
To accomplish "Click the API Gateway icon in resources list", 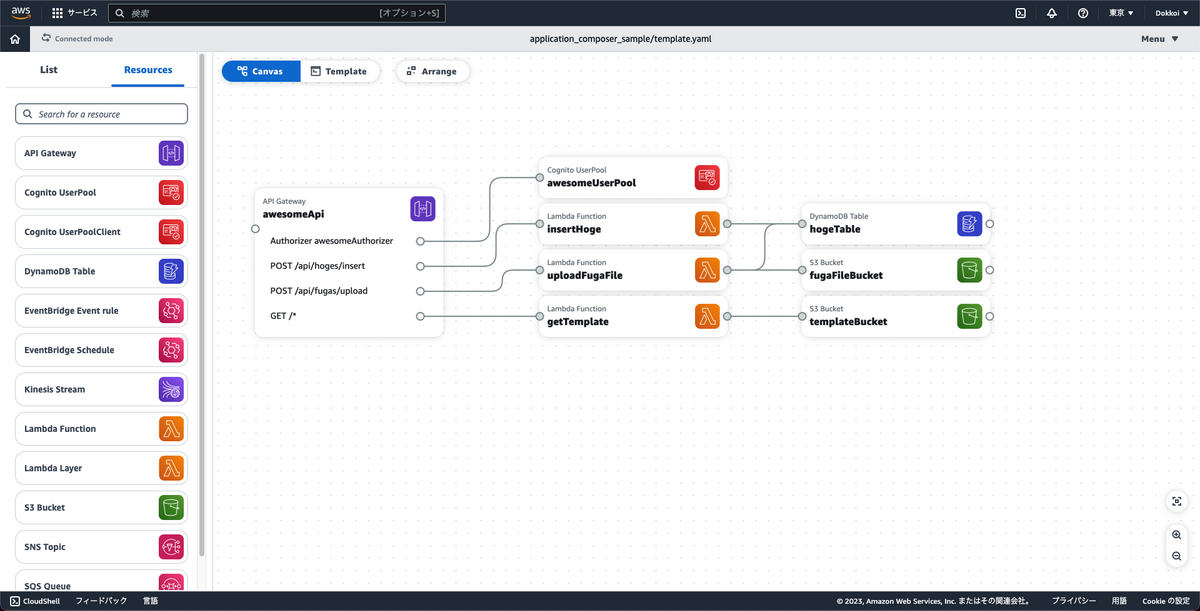I will tap(171, 153).
